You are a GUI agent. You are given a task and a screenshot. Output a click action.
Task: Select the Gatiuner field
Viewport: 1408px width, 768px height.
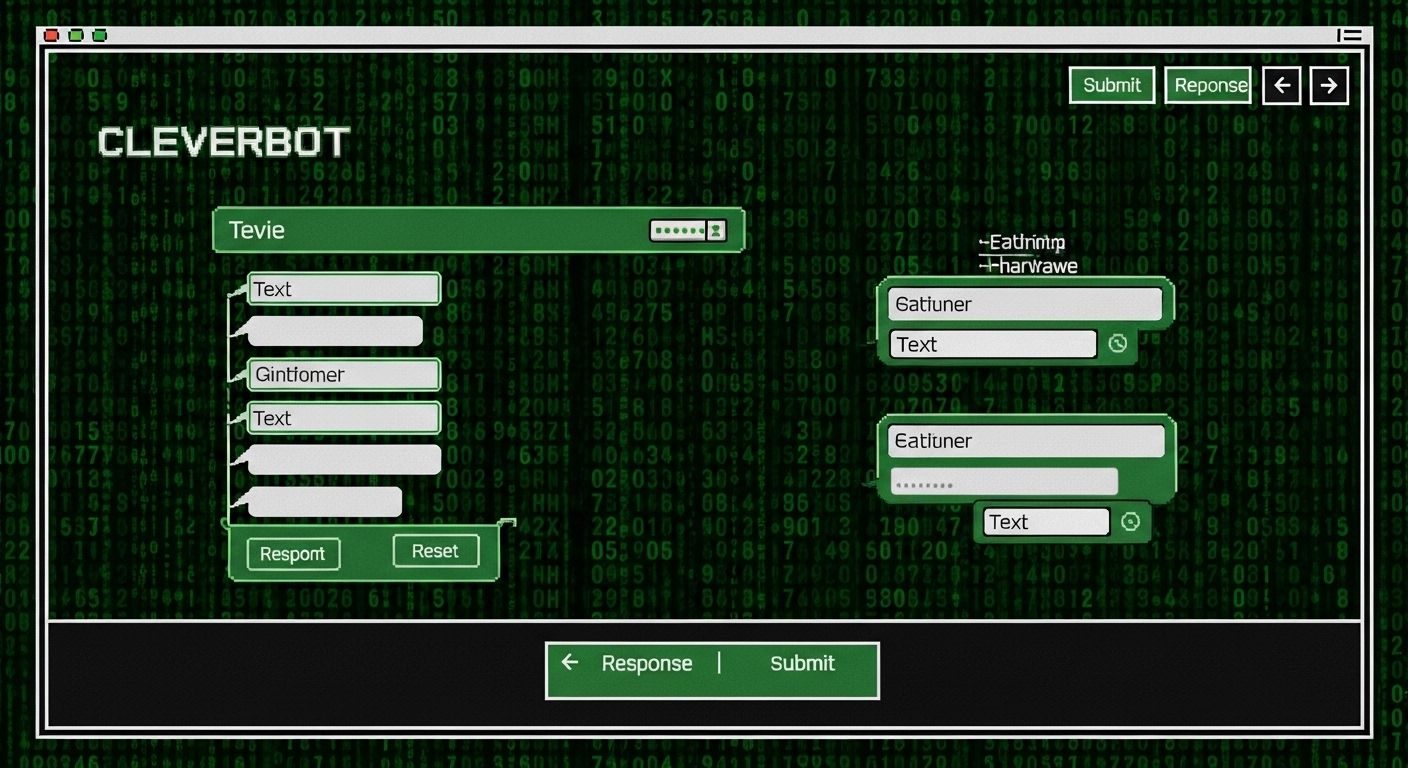pos(1025,304)
